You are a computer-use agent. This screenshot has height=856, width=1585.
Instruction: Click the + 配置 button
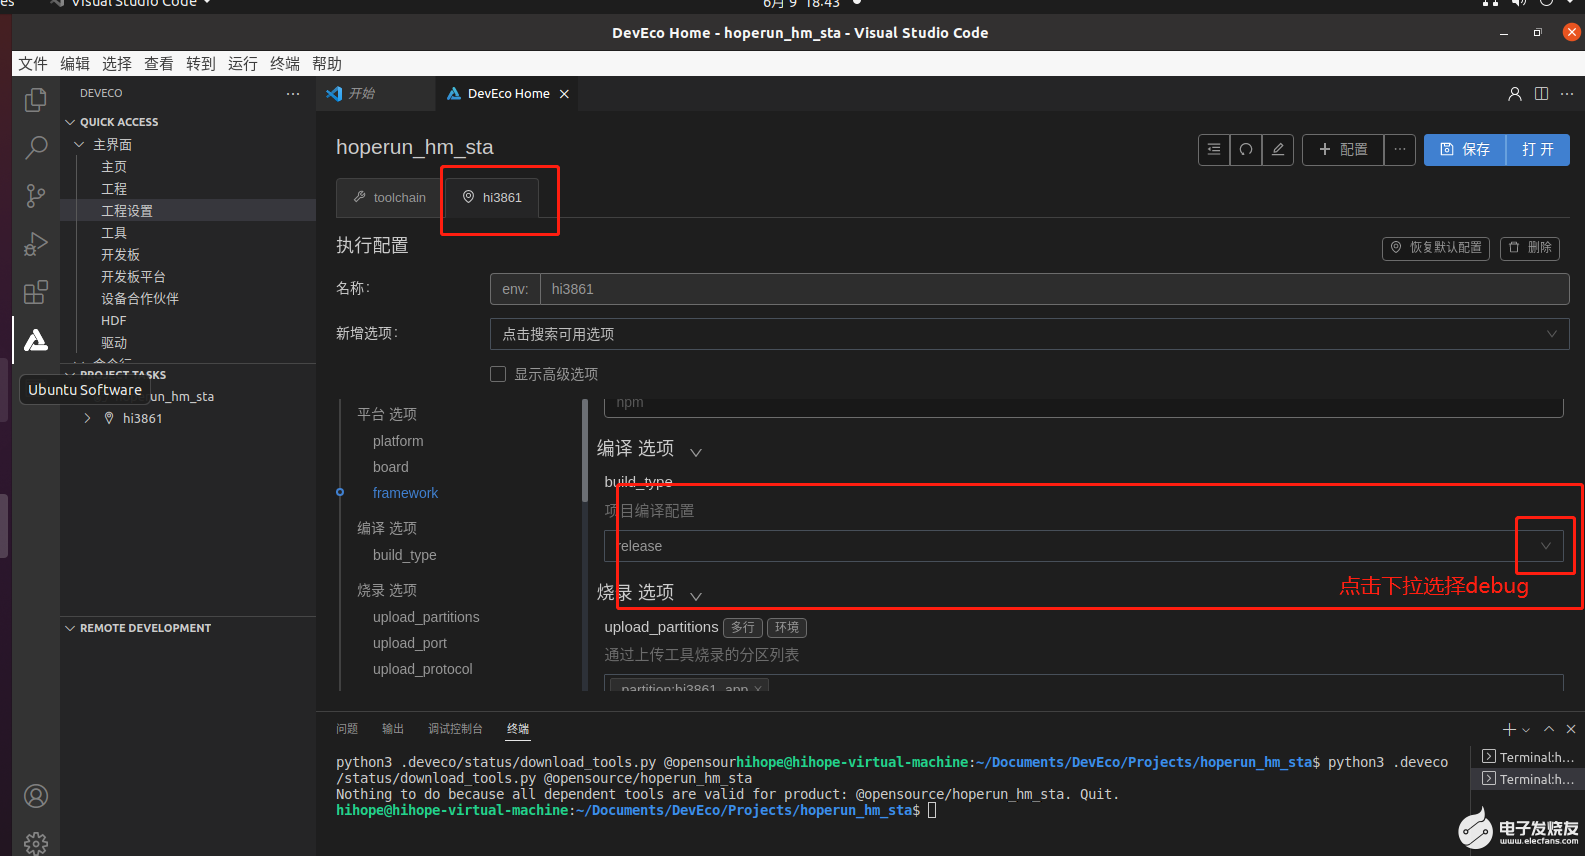1343,149
